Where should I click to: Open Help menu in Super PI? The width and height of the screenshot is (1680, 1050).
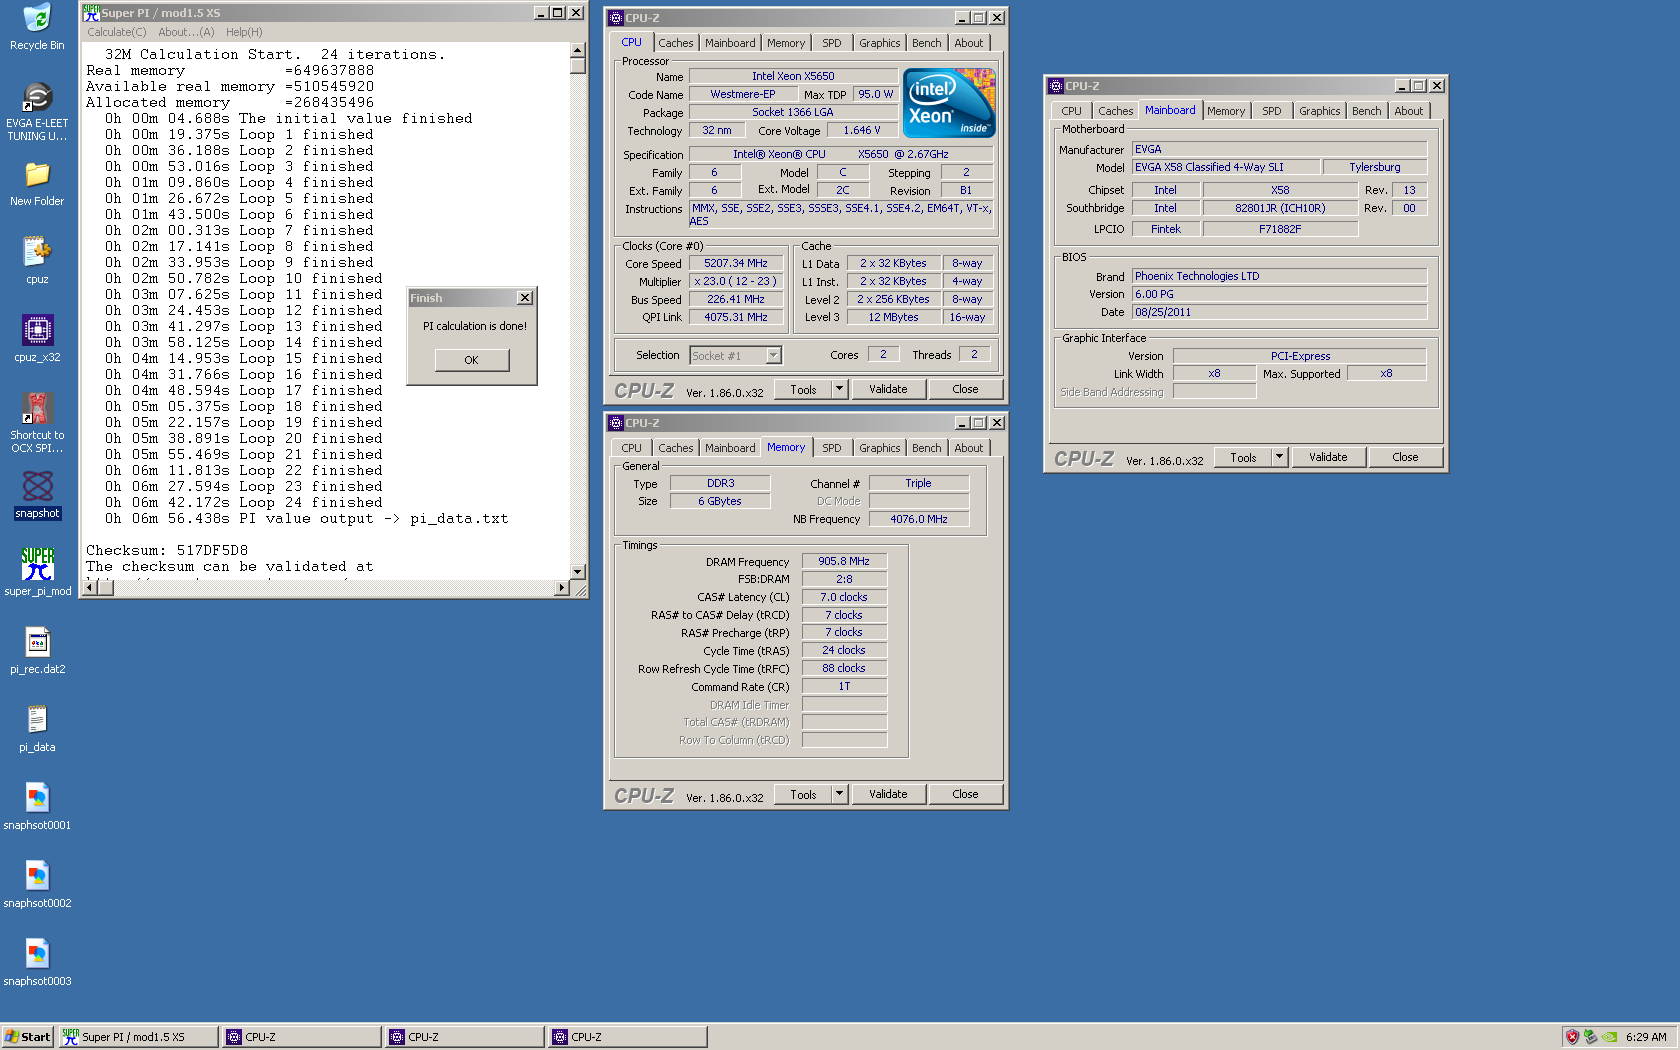(244, 32)
